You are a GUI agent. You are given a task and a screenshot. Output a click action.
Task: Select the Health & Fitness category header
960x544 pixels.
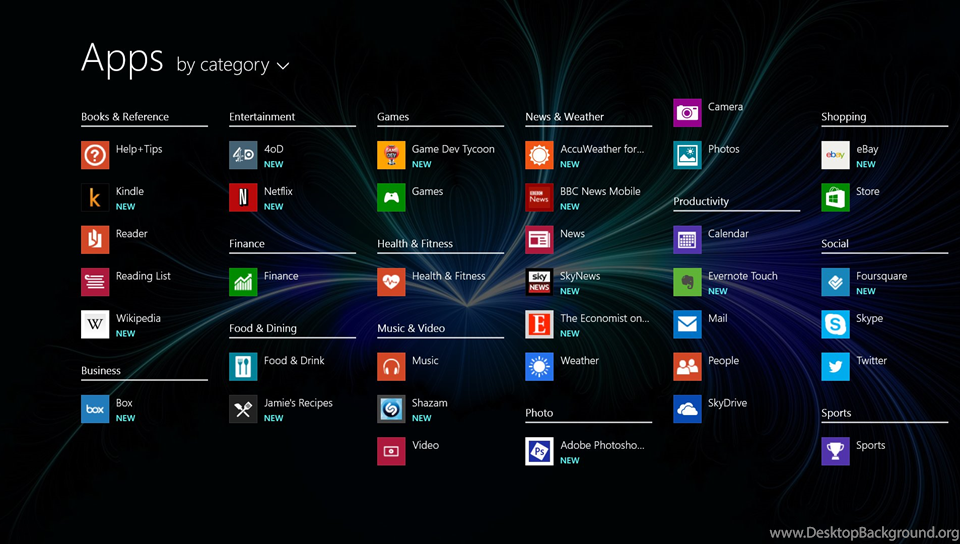(x=415, y=244)
